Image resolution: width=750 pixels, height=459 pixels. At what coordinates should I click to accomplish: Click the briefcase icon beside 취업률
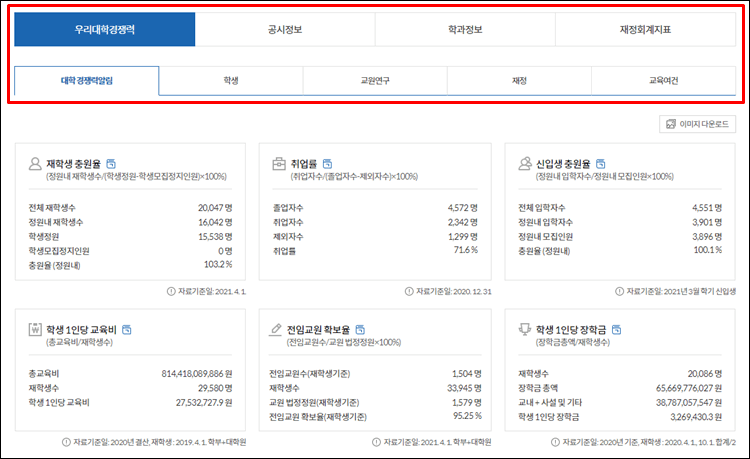tap(279, 164)
